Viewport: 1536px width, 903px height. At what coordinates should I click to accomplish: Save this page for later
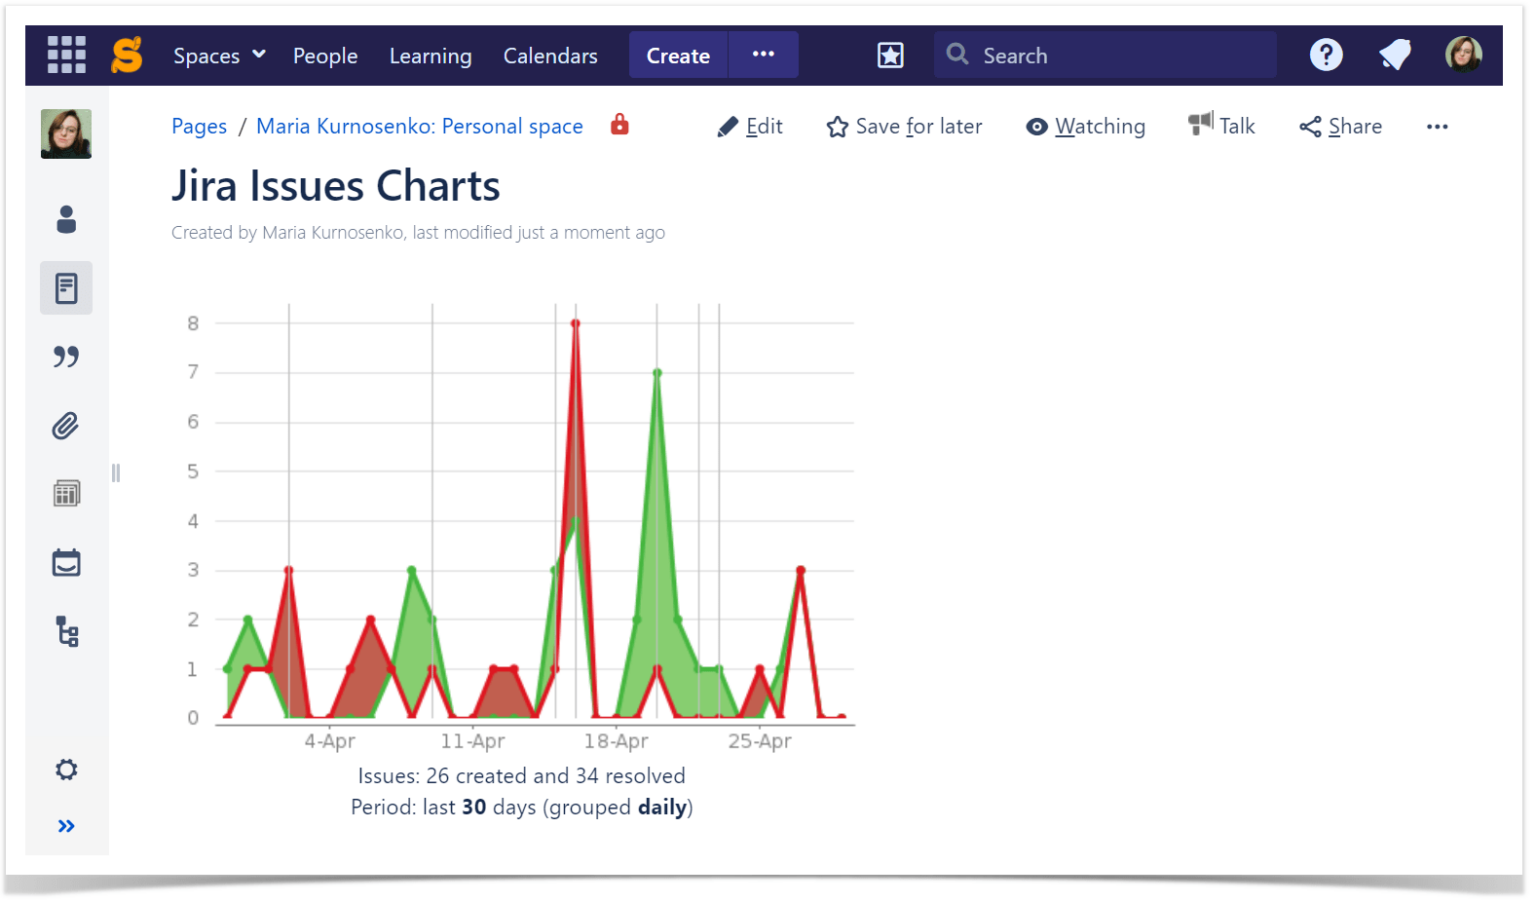pyautogui.click(x=903, y=126)
